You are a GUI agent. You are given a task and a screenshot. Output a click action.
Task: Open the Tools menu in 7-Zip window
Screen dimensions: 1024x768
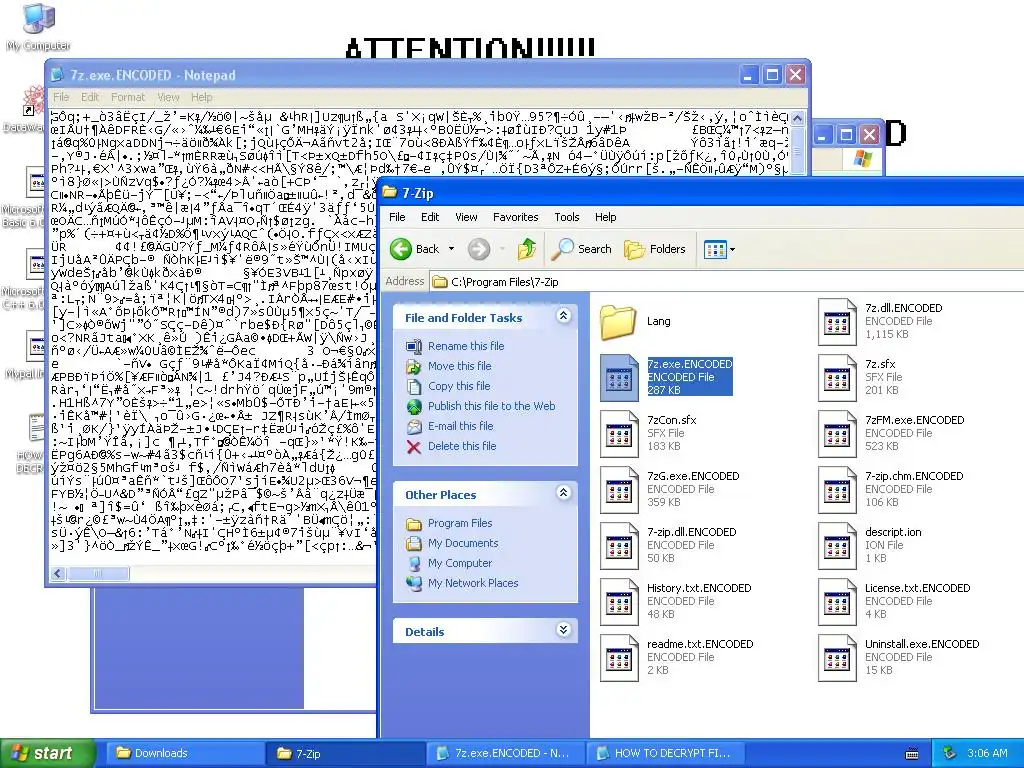(x=567, y=217)
